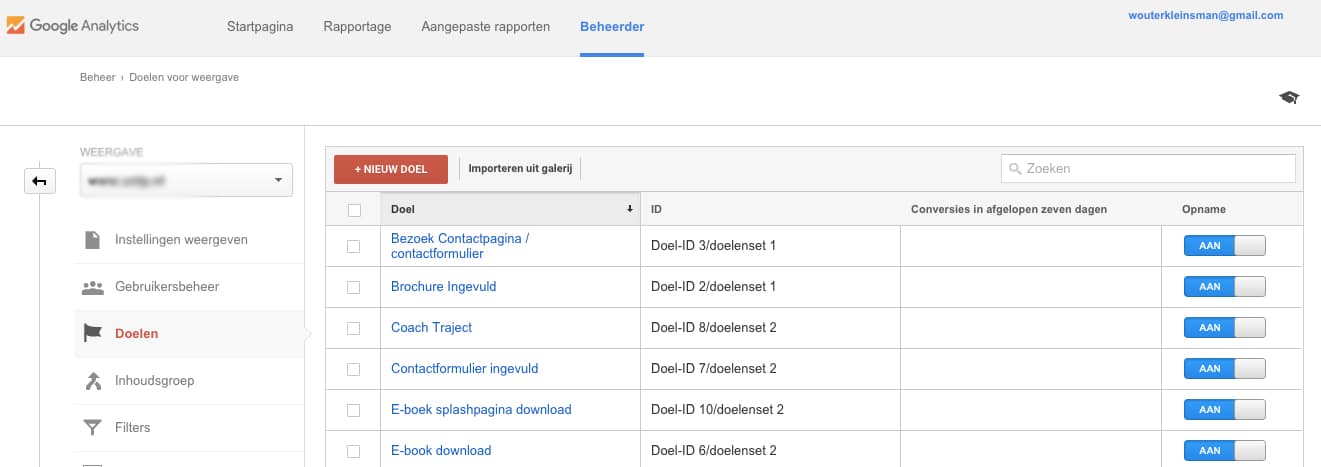Toggle recording for E-book download goal
Viewport: 1321px width, 467px height.
[1224, 451]
